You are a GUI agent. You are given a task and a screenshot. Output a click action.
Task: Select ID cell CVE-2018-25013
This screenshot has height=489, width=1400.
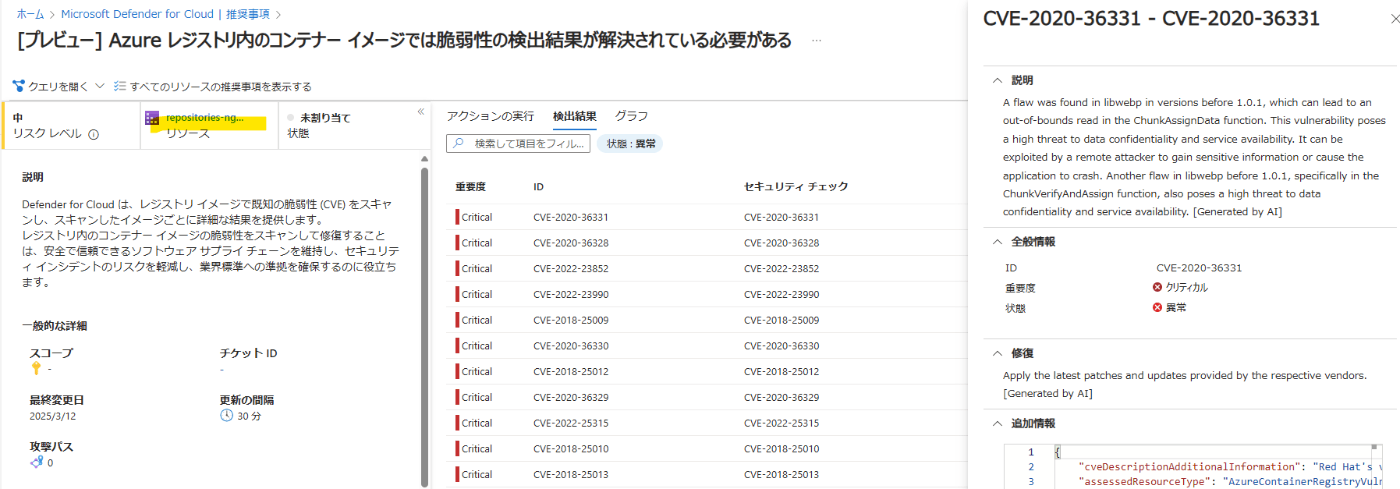coord(571,474)
